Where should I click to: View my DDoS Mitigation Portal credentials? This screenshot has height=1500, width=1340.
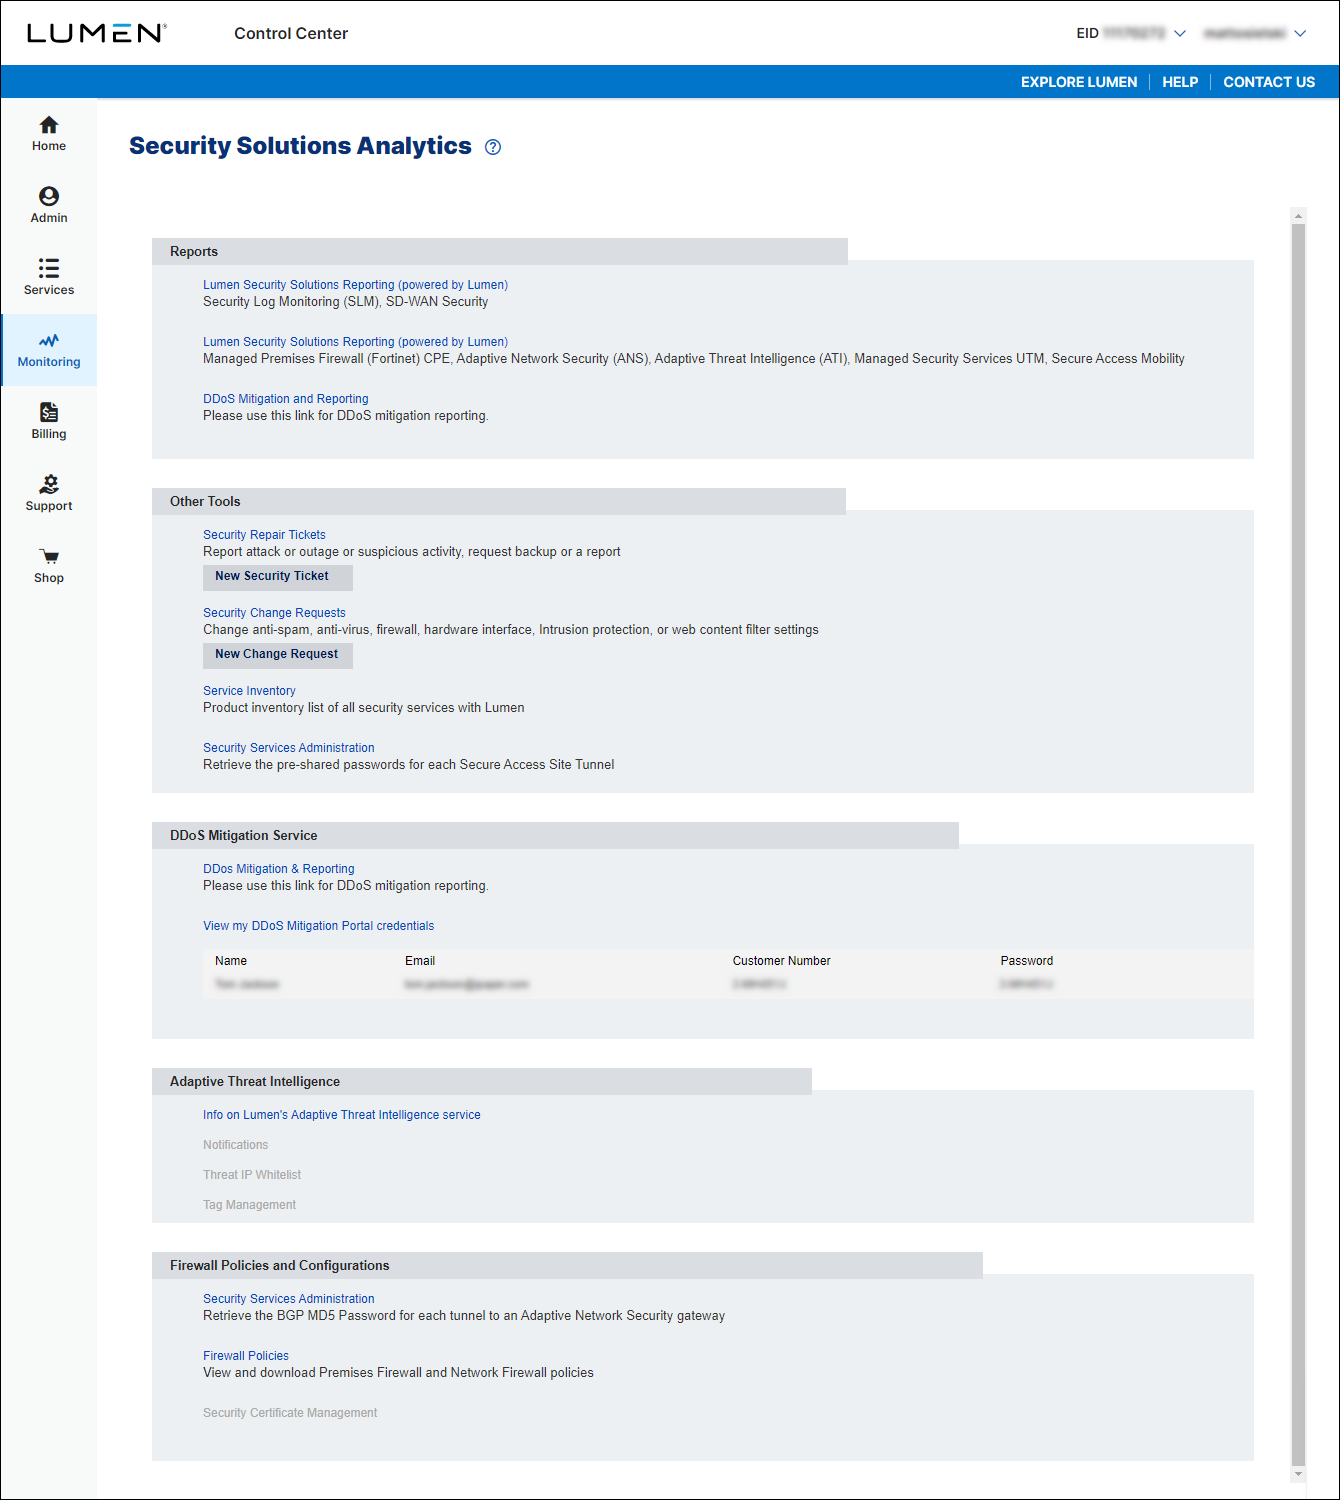pos(318,926)
